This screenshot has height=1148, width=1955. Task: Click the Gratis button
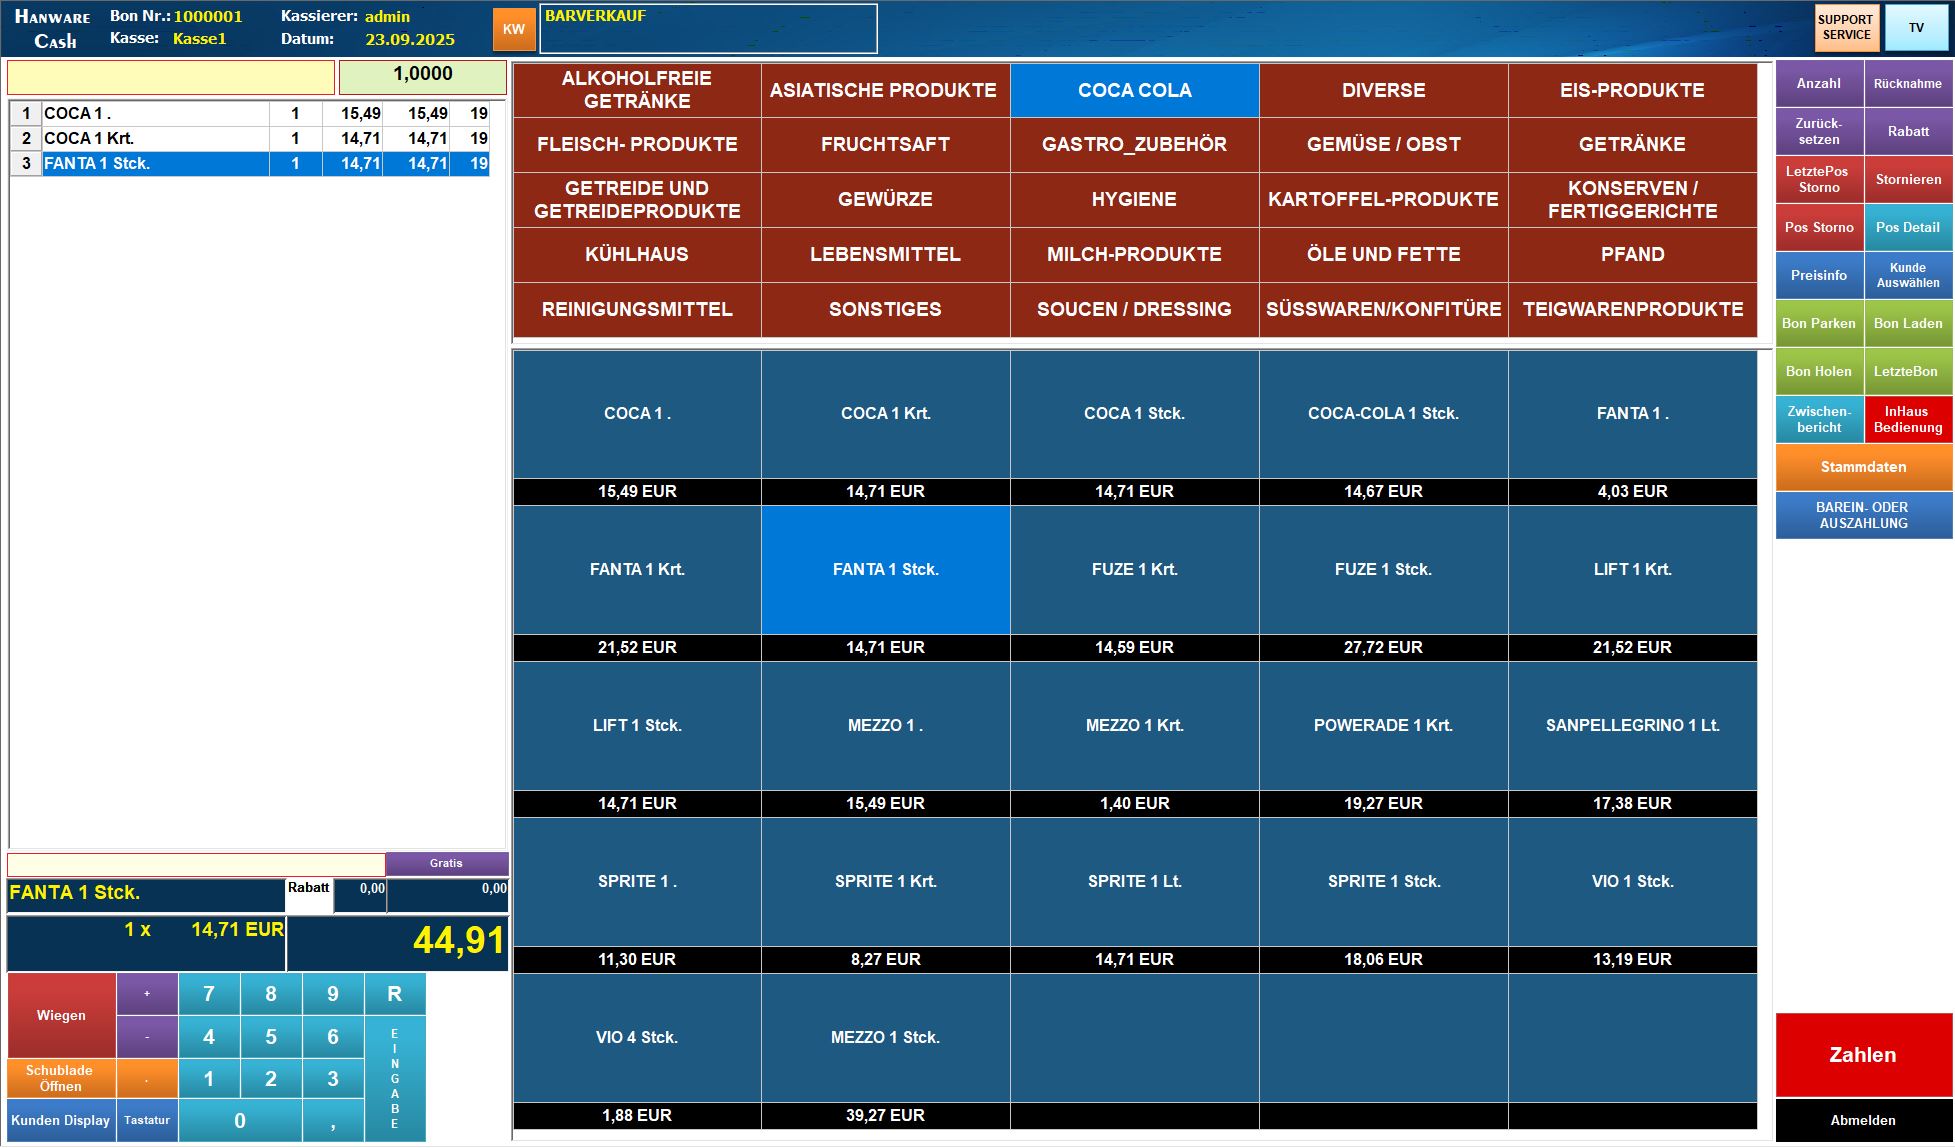[x=446, y=863]
